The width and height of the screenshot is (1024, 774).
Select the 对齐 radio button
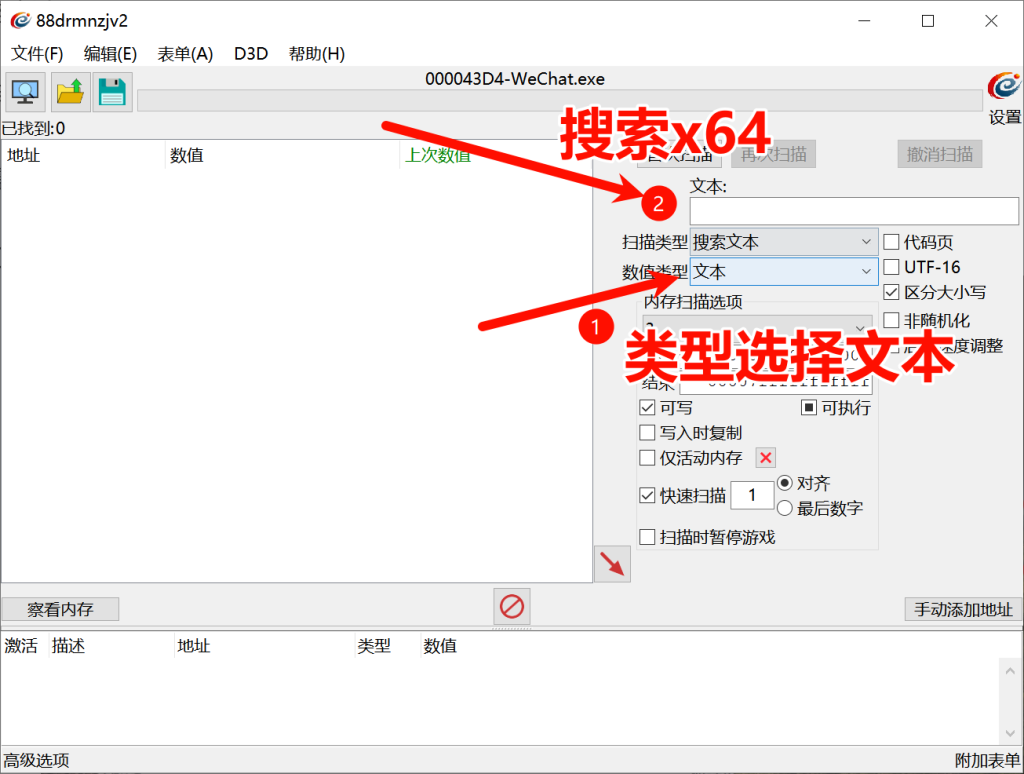tap(785, 483)
